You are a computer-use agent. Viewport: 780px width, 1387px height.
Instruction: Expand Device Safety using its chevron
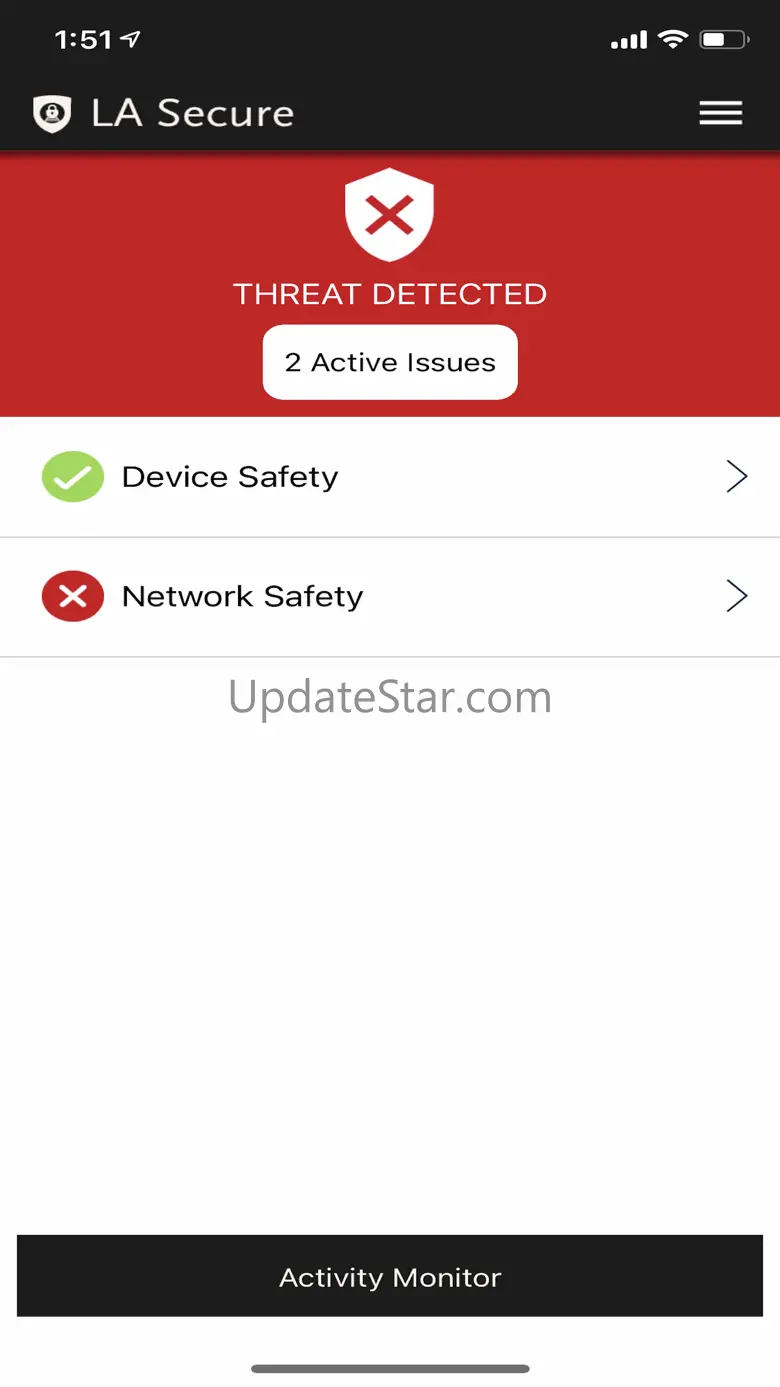coord(737,477)
